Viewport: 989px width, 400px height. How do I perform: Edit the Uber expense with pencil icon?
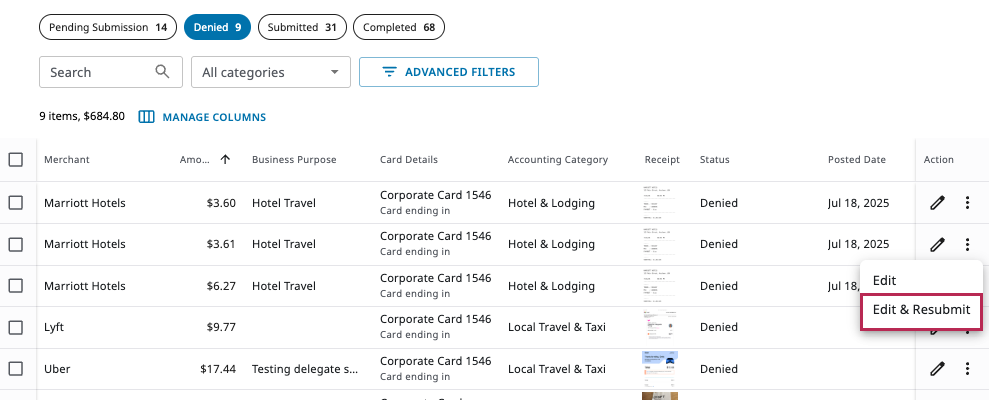pos(937,369)
